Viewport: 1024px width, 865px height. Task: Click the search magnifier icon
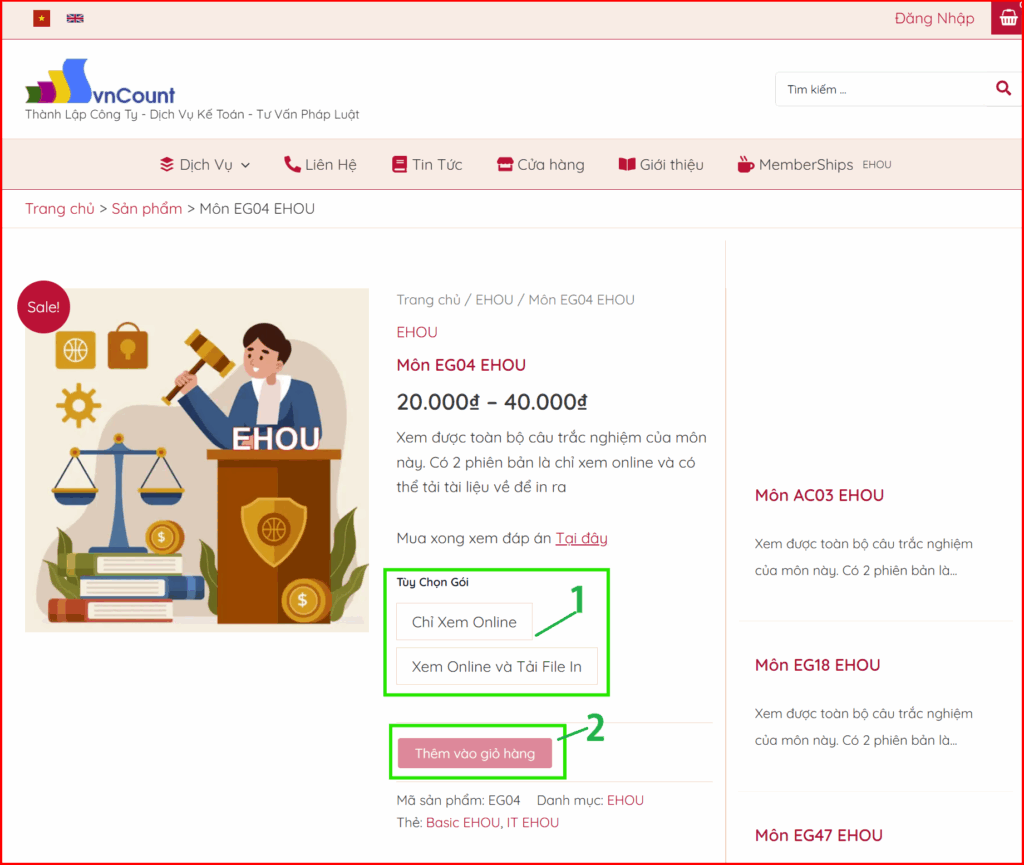[1003, 88]
